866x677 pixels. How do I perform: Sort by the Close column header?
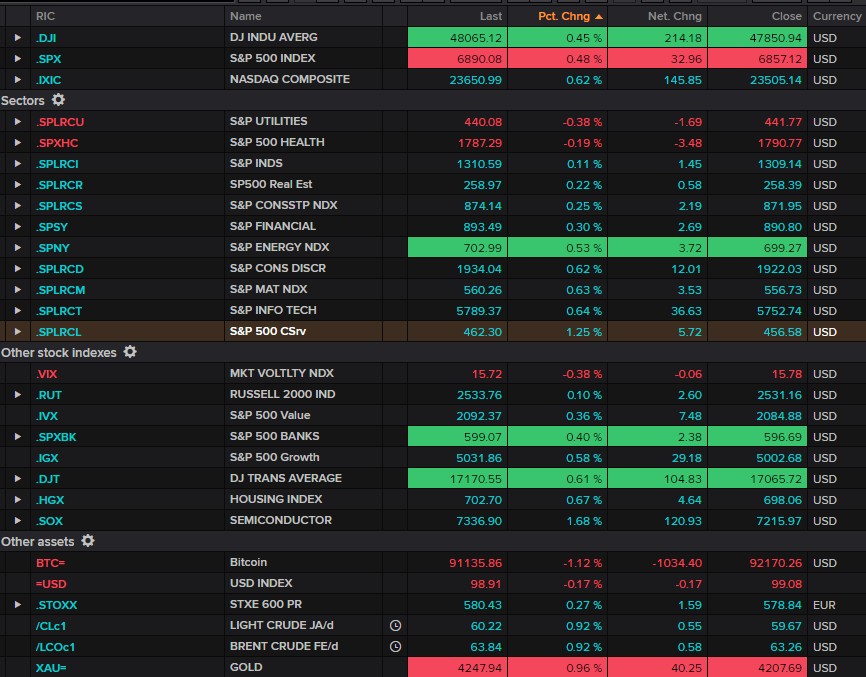(786, 16)
